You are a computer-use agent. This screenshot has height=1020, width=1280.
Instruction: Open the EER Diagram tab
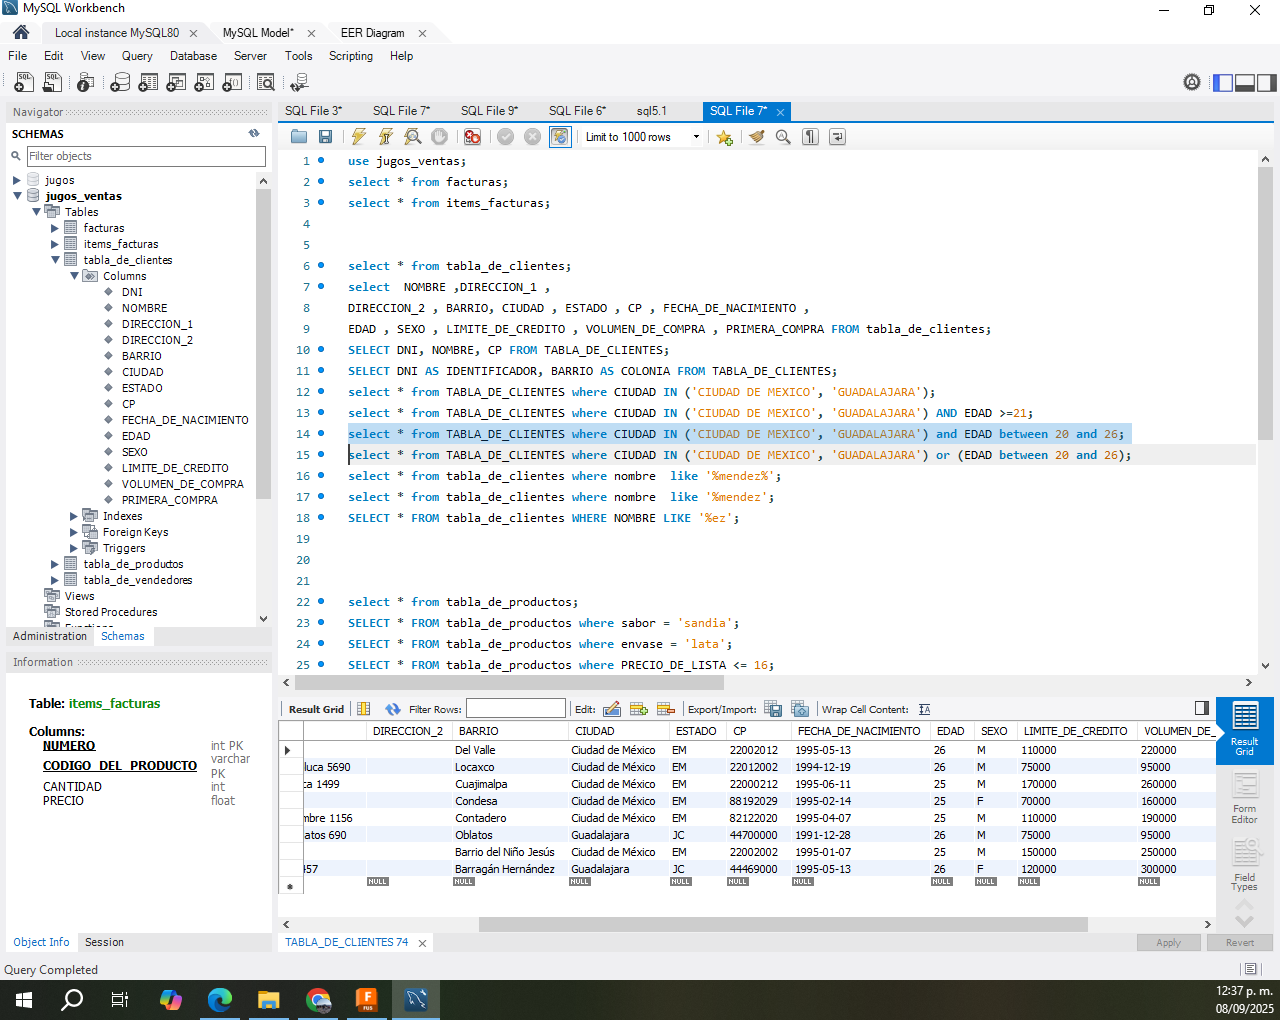coord(372,33)
